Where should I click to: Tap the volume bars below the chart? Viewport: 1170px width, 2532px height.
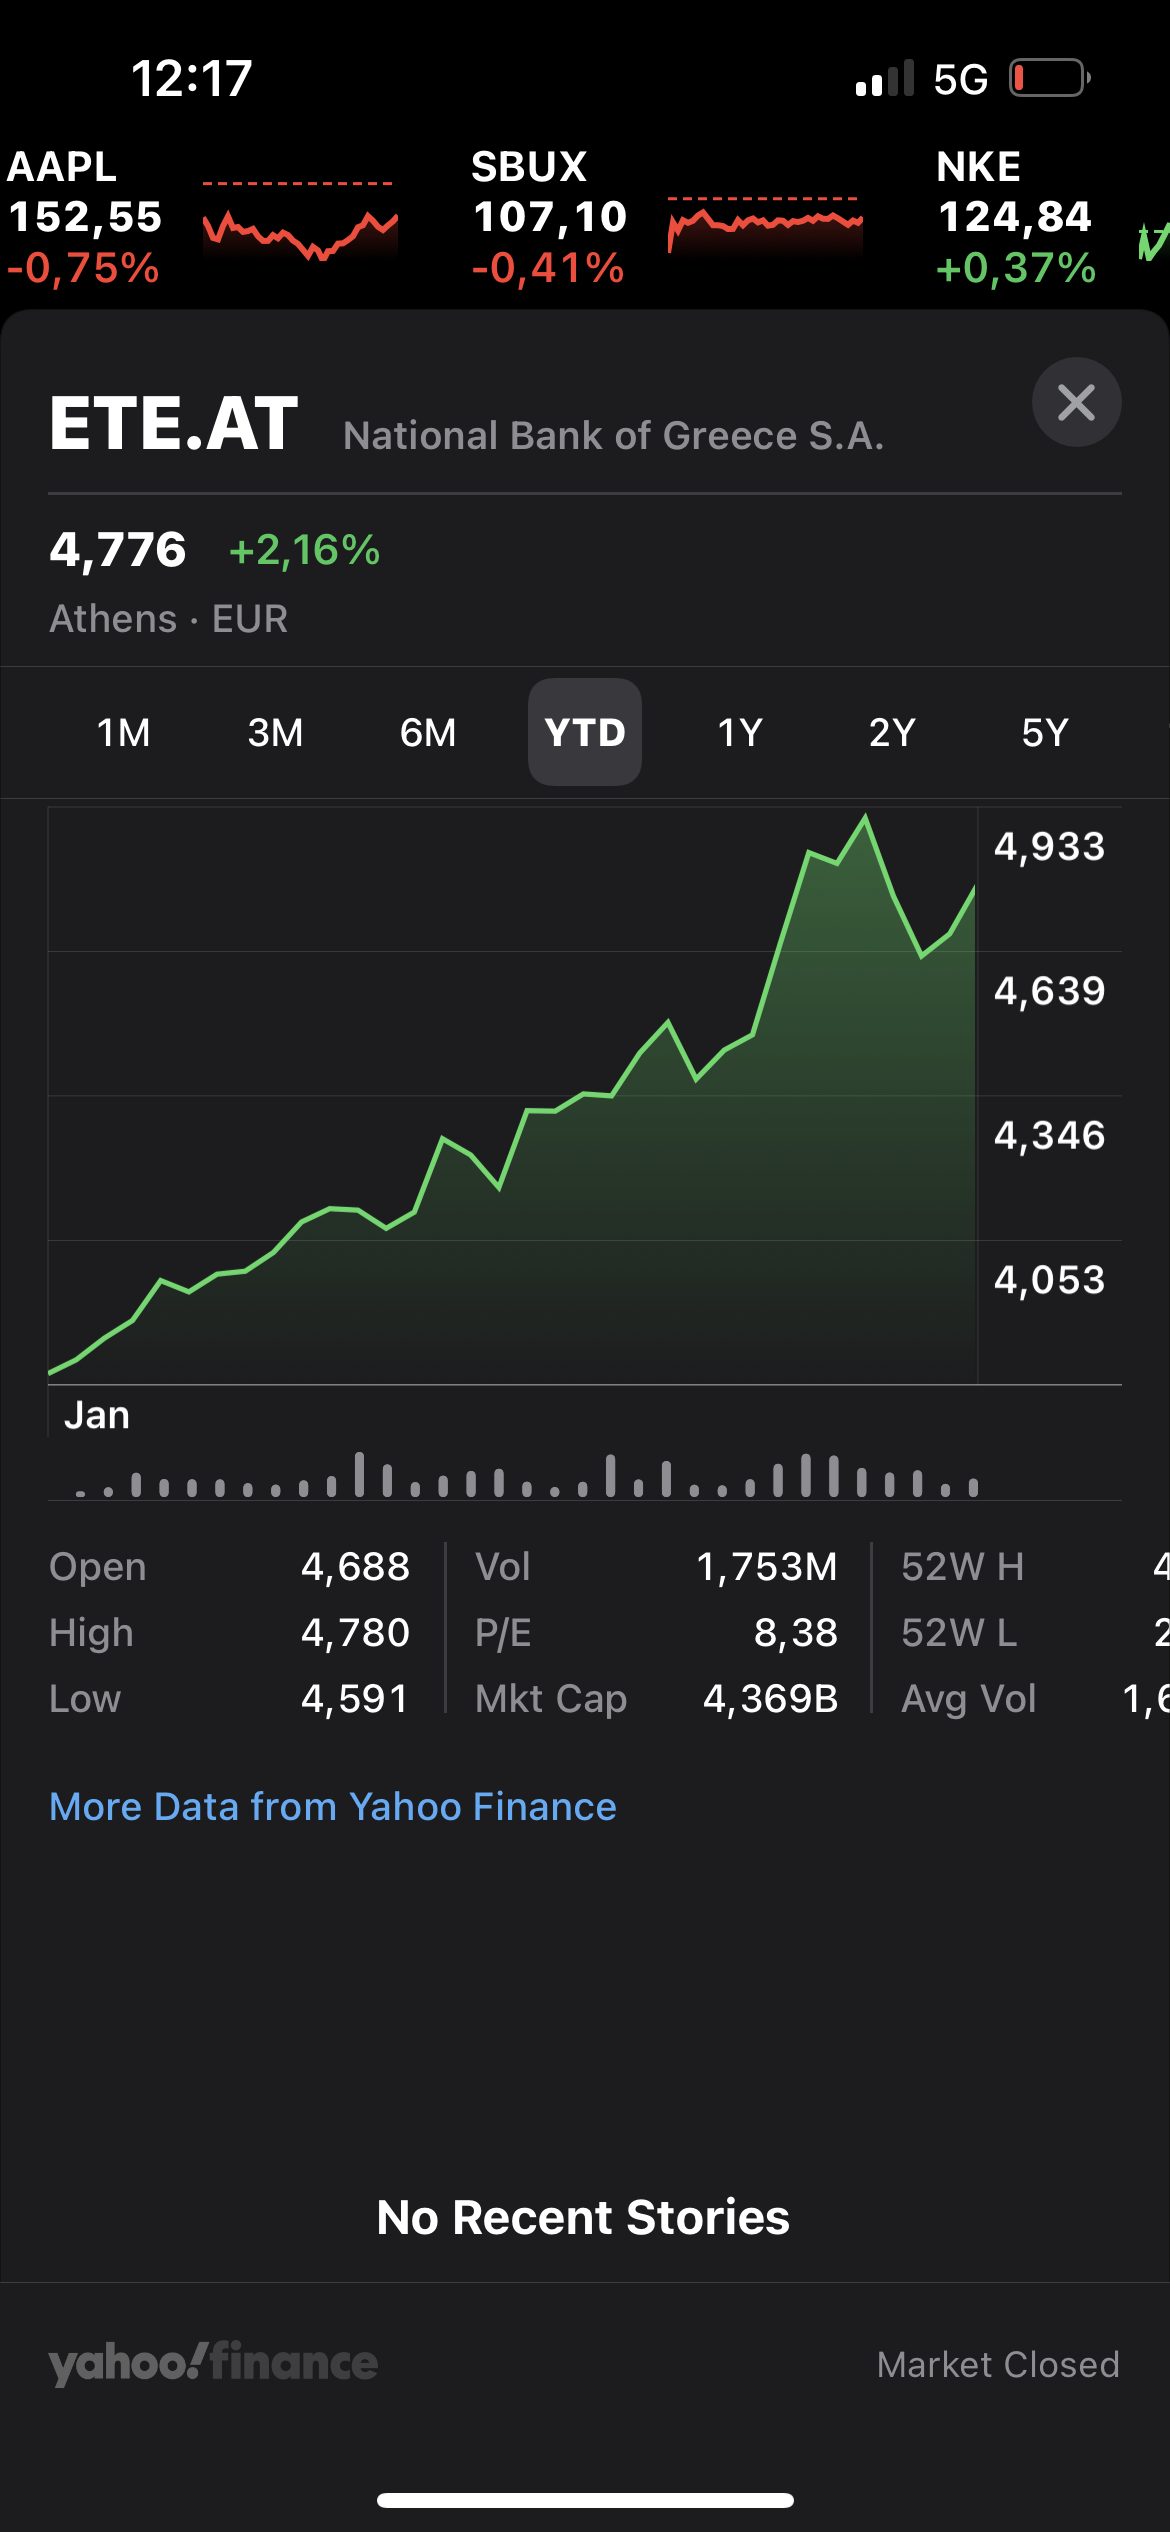pos(528,1475)
